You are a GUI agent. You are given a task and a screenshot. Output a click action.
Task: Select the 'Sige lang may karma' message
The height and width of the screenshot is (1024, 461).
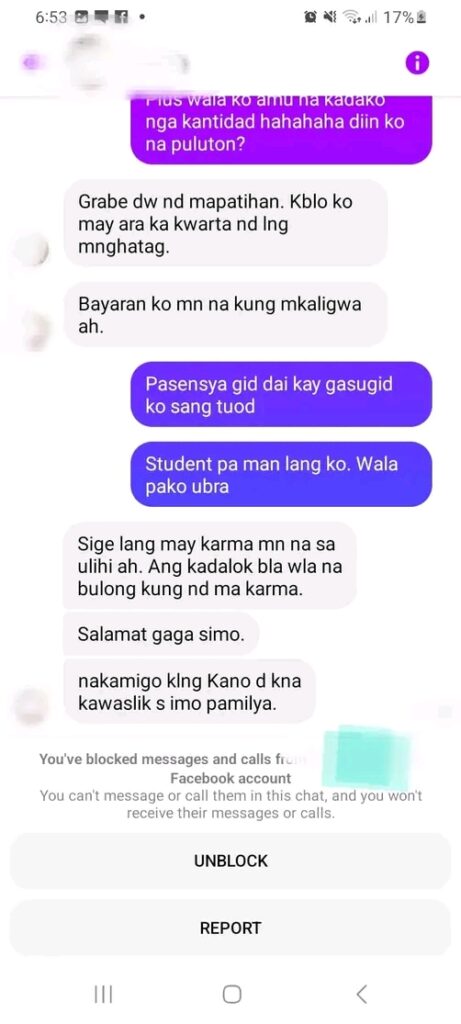point(210,566)
